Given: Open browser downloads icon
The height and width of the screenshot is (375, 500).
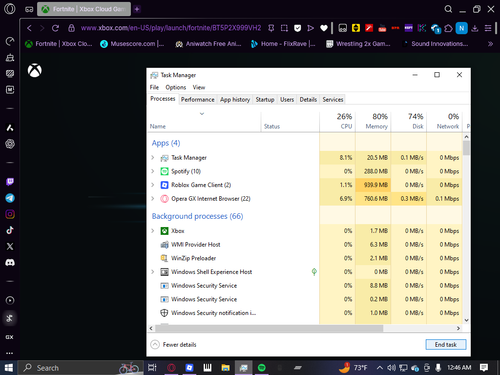Looking at the screenshot, I should 475,28.
